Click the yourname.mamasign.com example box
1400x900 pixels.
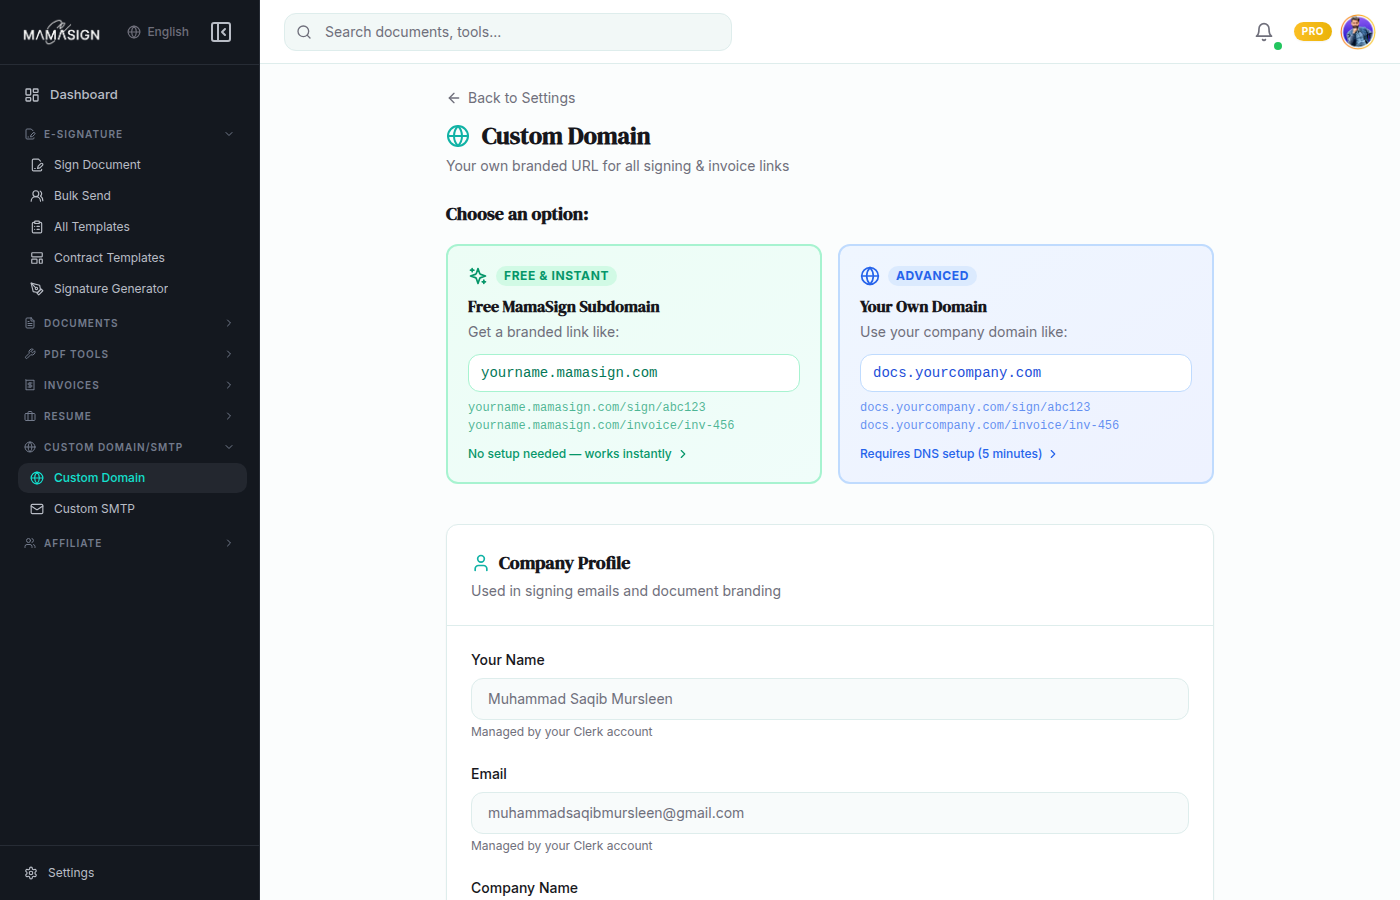click(x=634, y=373)
